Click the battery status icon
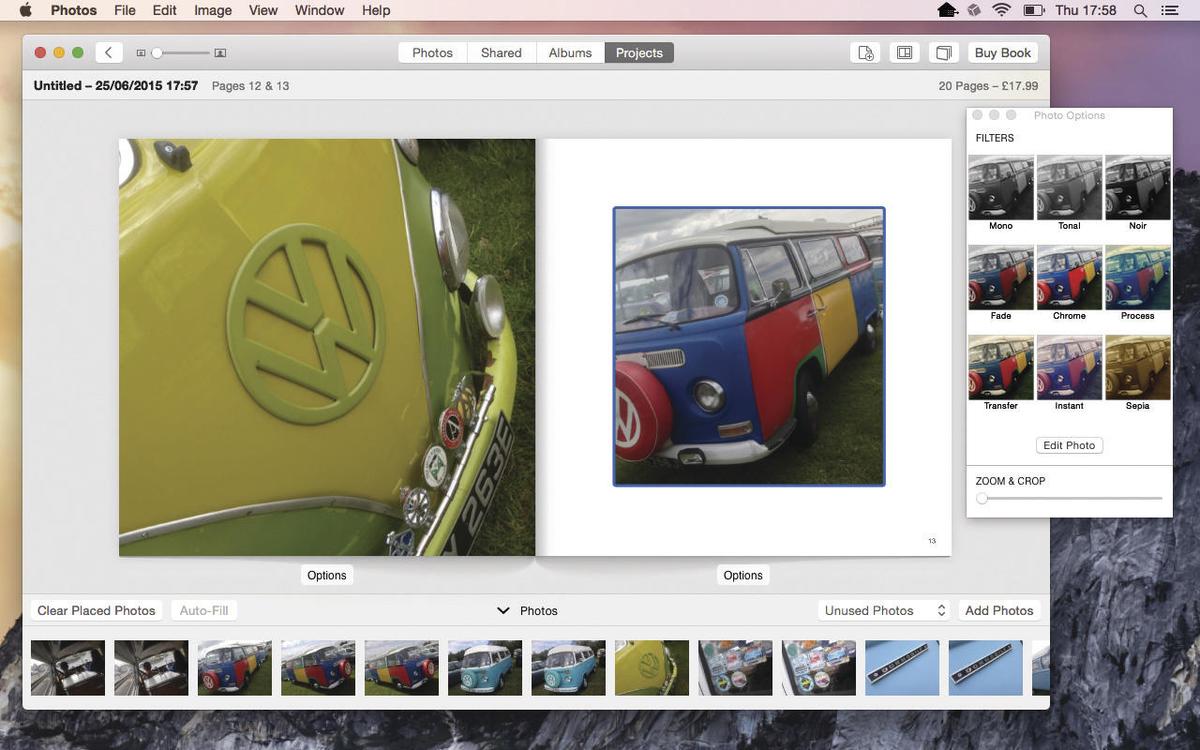This screenshot has width=1200, height=750. pos(1033,10)
